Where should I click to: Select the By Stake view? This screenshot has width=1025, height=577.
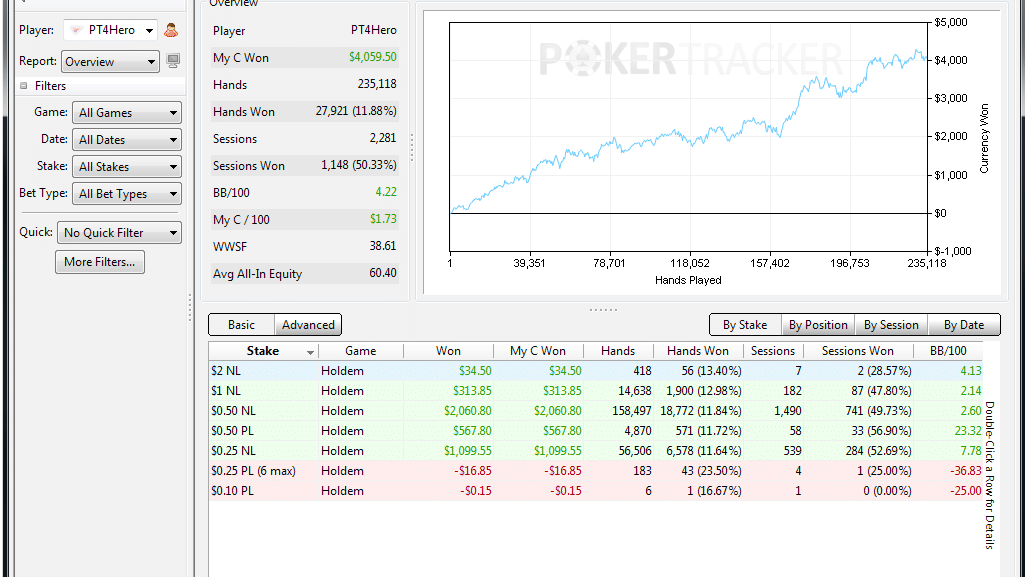745,325
